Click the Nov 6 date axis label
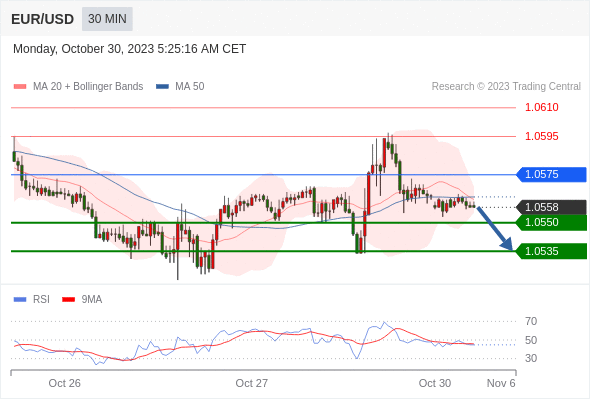Screen dimensions: 590x400 click(x=501, y=383)
